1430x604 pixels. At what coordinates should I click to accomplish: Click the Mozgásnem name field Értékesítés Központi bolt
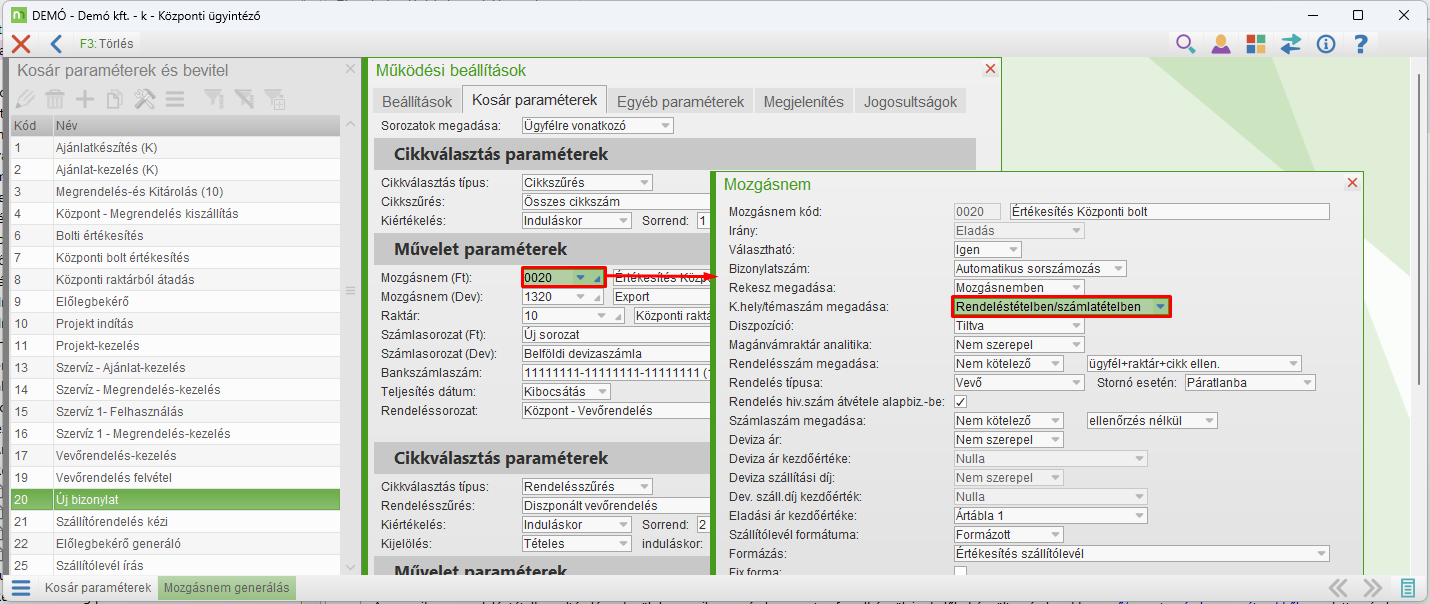coord(1170,212)
